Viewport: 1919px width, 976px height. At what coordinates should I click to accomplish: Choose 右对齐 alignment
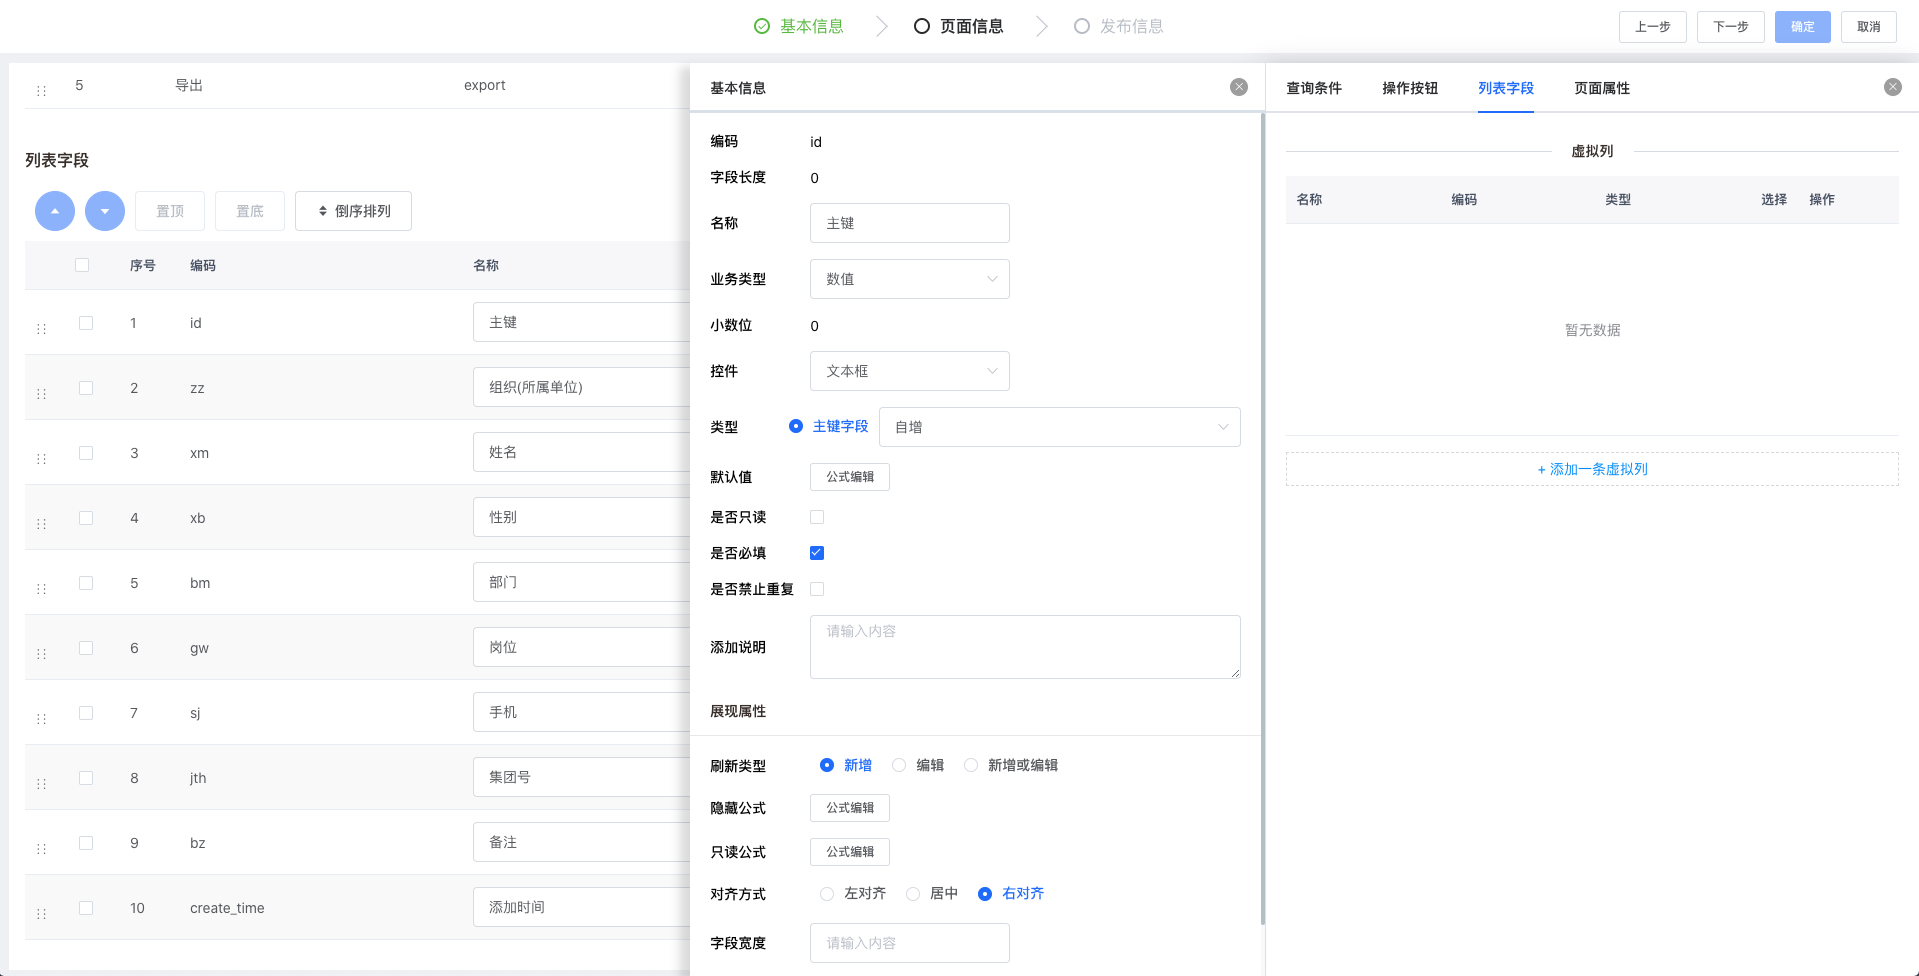click(x=985, y=894)
